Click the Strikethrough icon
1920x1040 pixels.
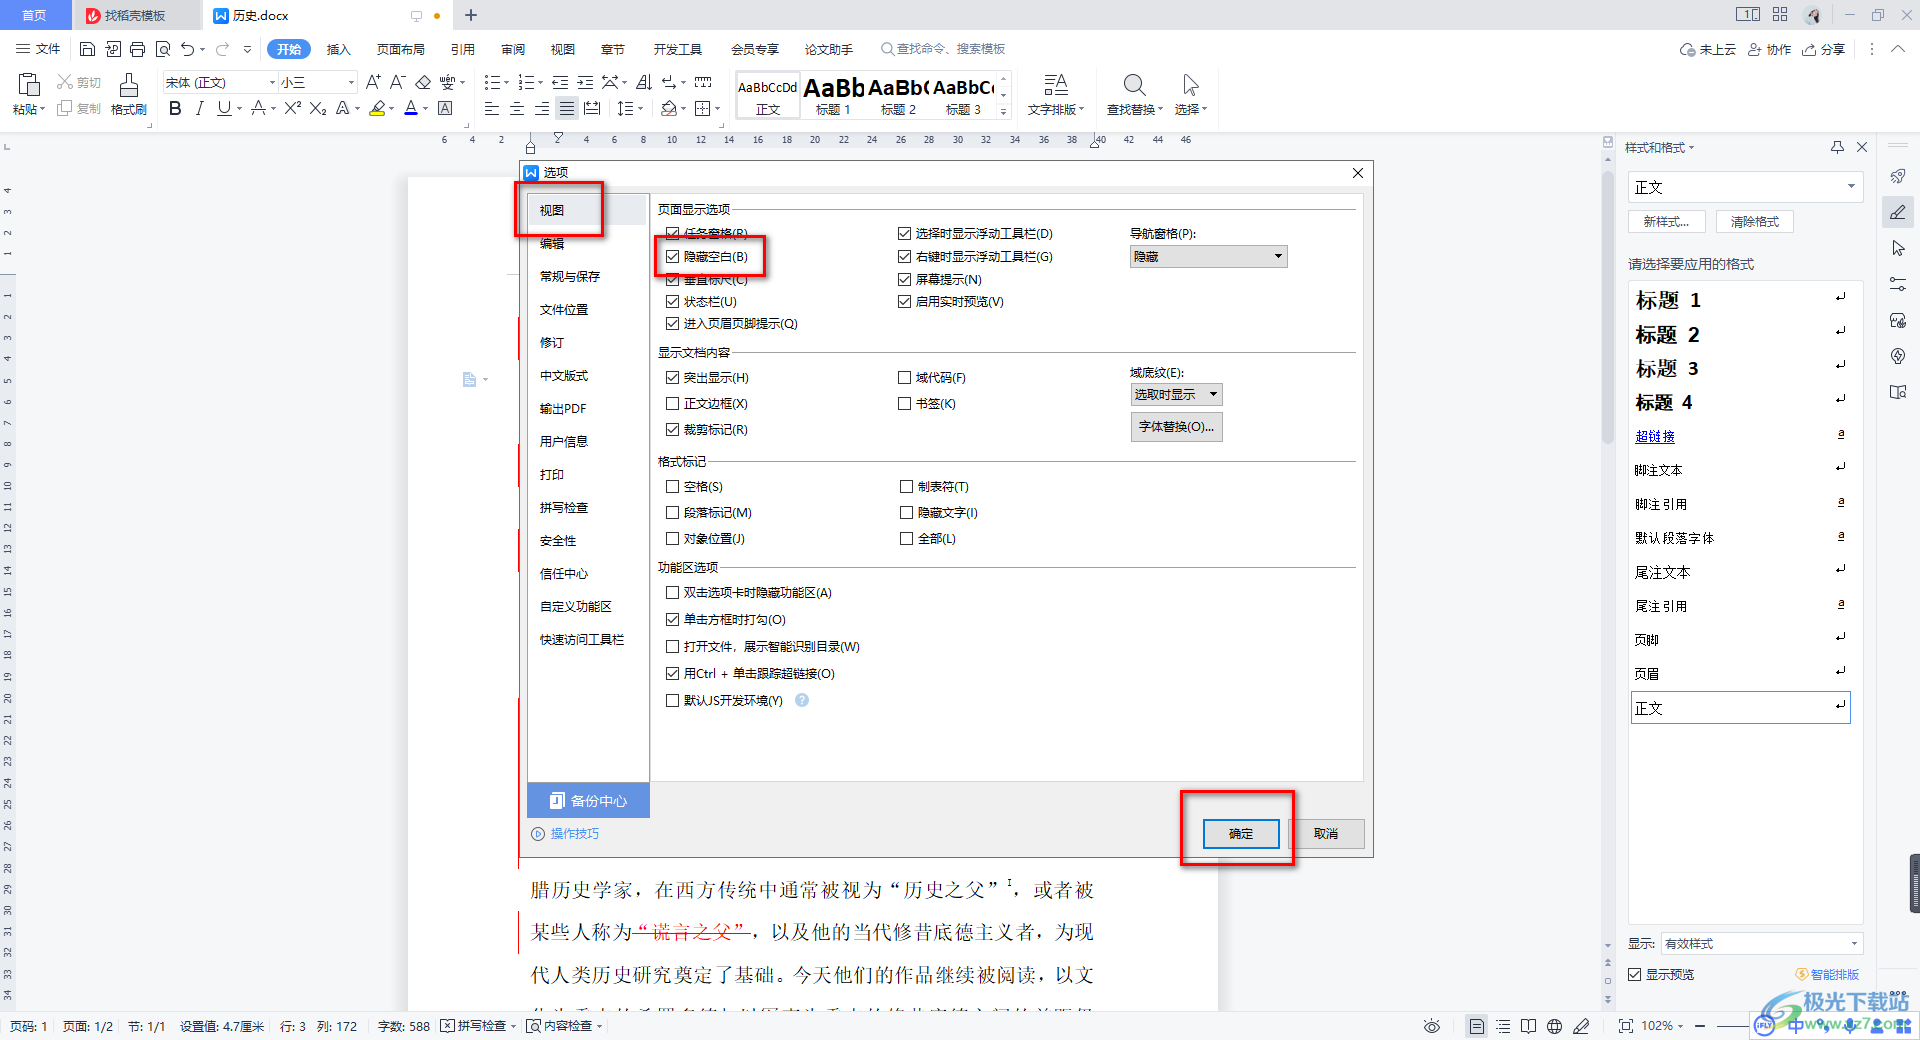[258, 108]
